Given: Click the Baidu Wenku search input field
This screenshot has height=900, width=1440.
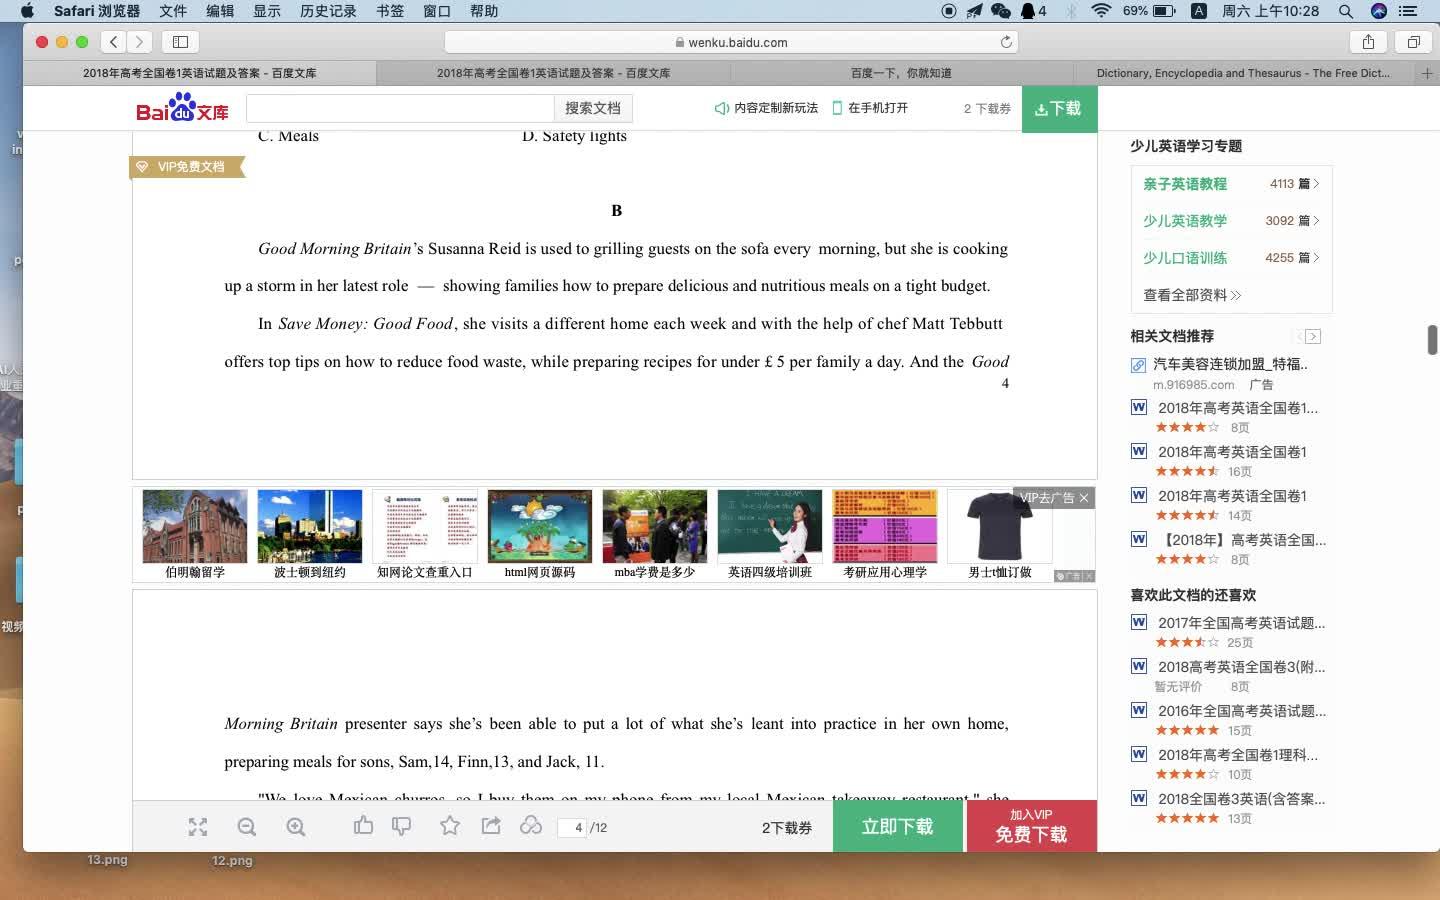Looking at the screenshot, I should coord(400,108).
